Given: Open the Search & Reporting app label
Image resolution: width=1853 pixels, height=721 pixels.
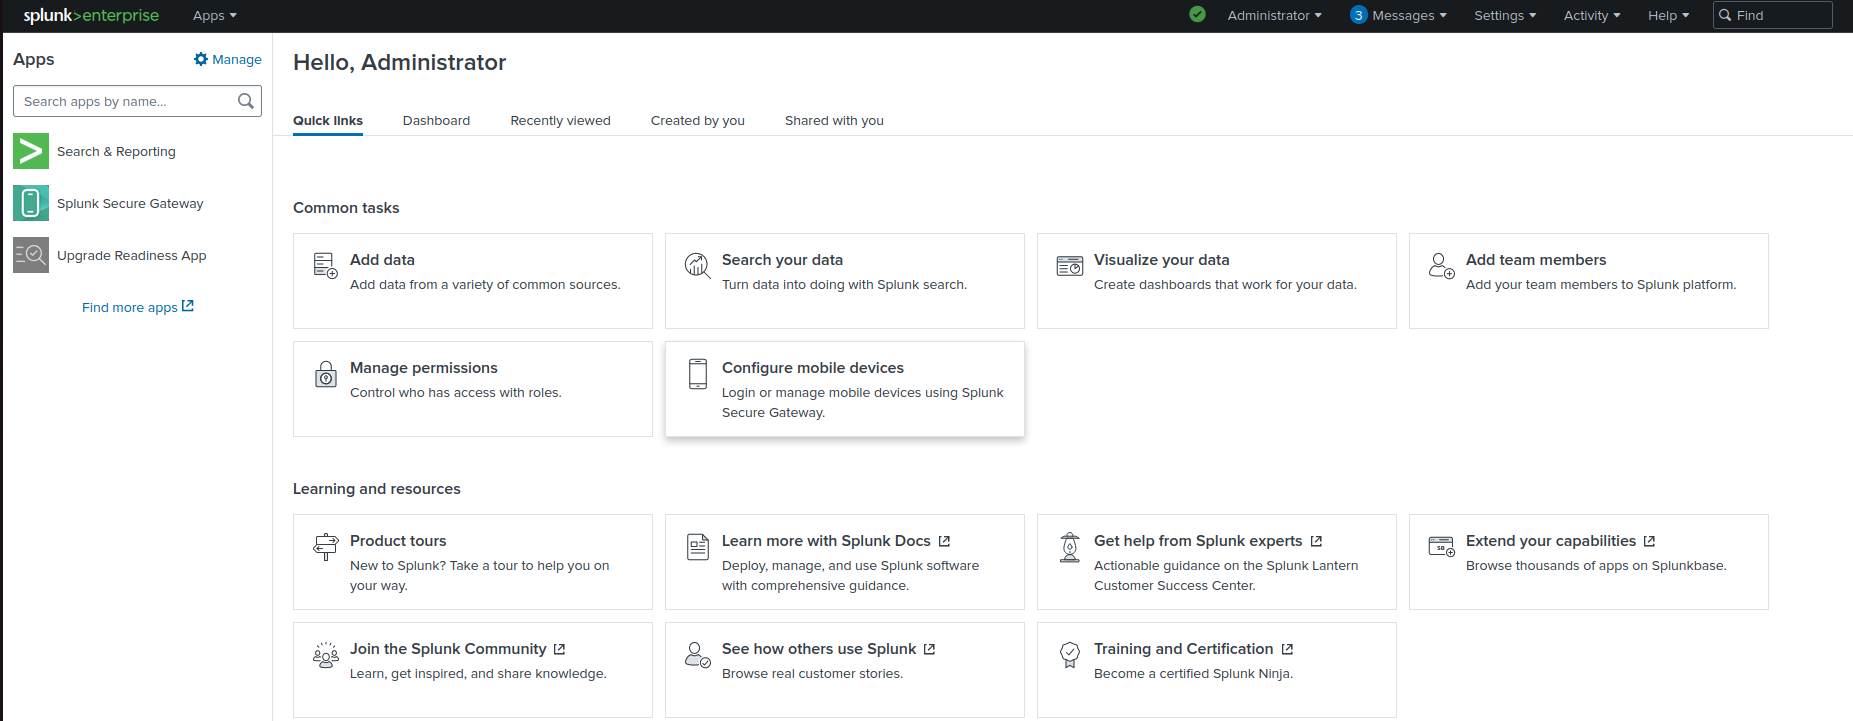Looking at the screenshot, I should (x=116, y=151).
